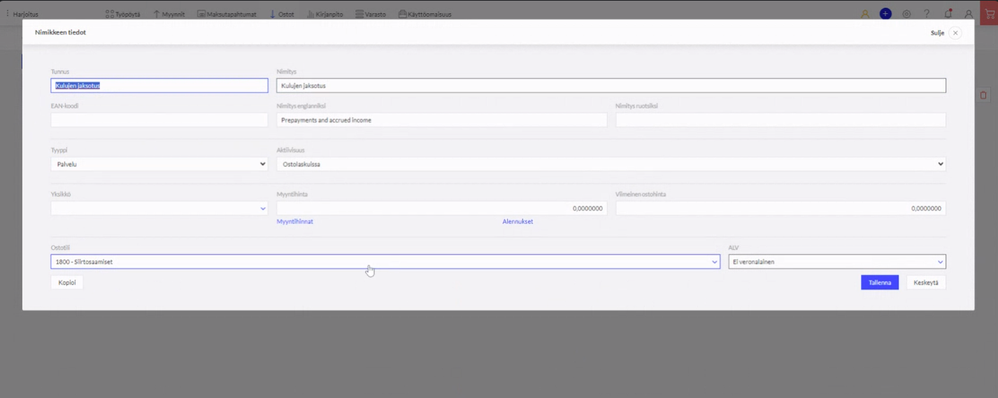Click the red trash can icon
Image resolution: width=998 pixels, height=398 pixels.
point(983,95)
